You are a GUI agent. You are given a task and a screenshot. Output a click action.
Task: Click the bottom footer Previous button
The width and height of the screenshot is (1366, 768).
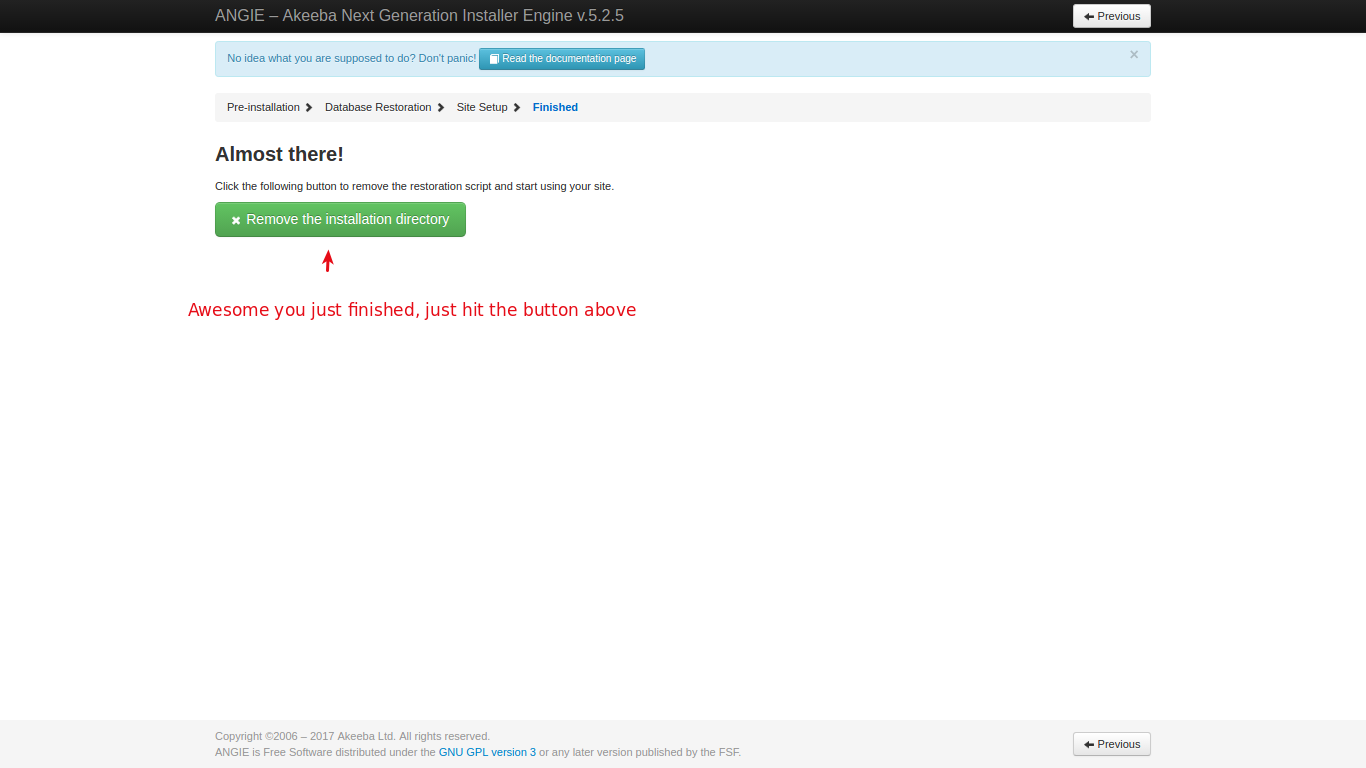(1112, 744)
